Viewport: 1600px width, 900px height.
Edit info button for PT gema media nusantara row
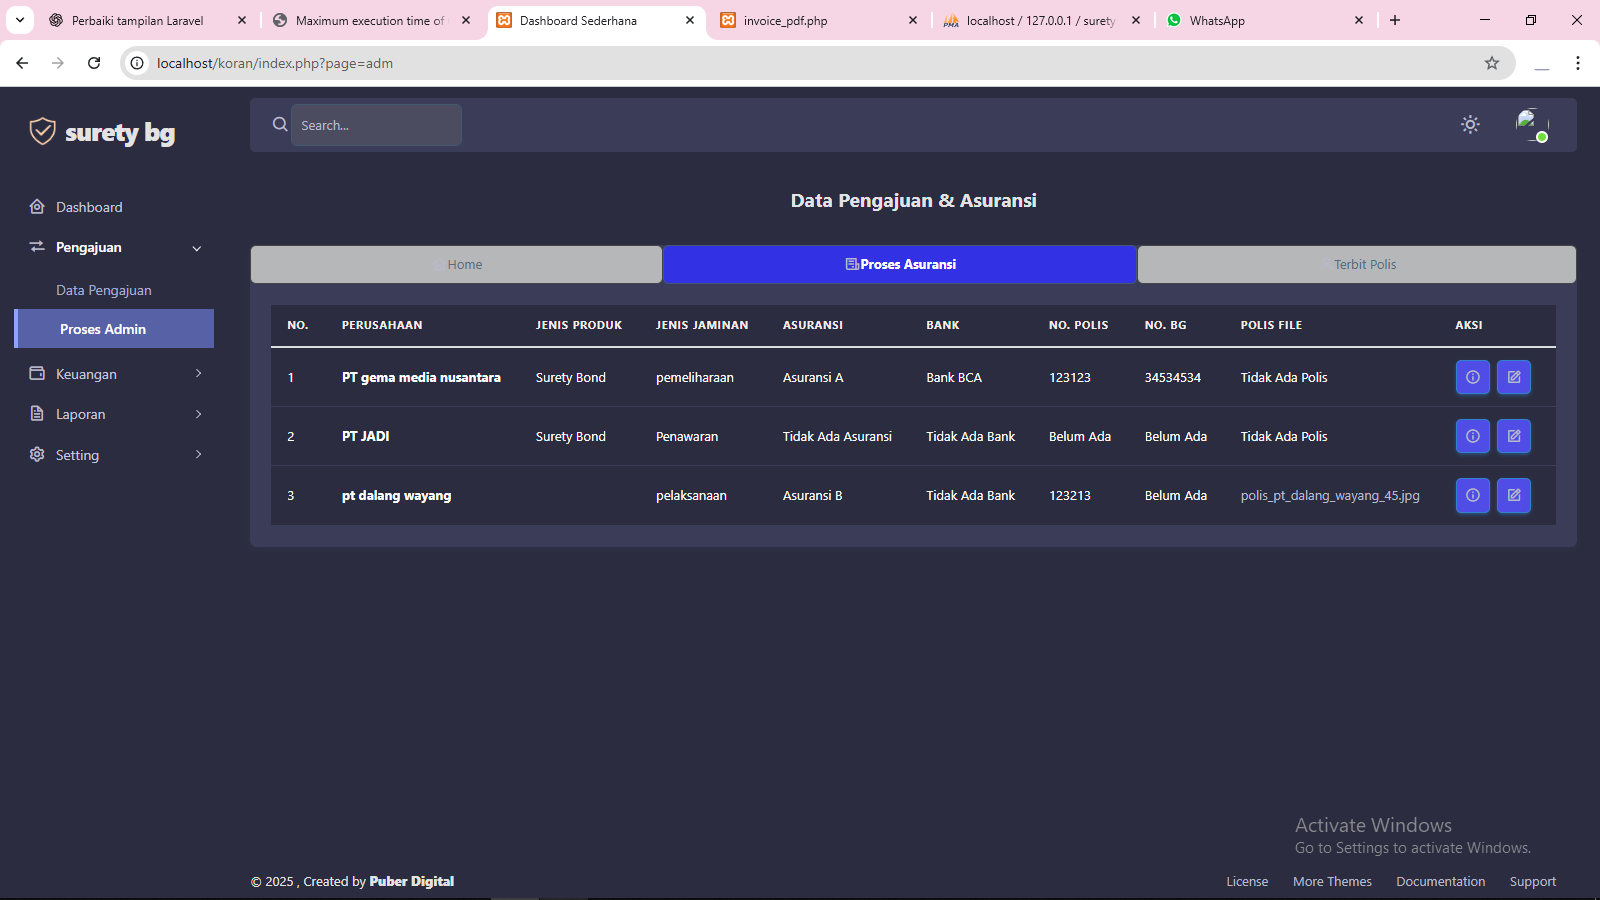coord(1514,377)
